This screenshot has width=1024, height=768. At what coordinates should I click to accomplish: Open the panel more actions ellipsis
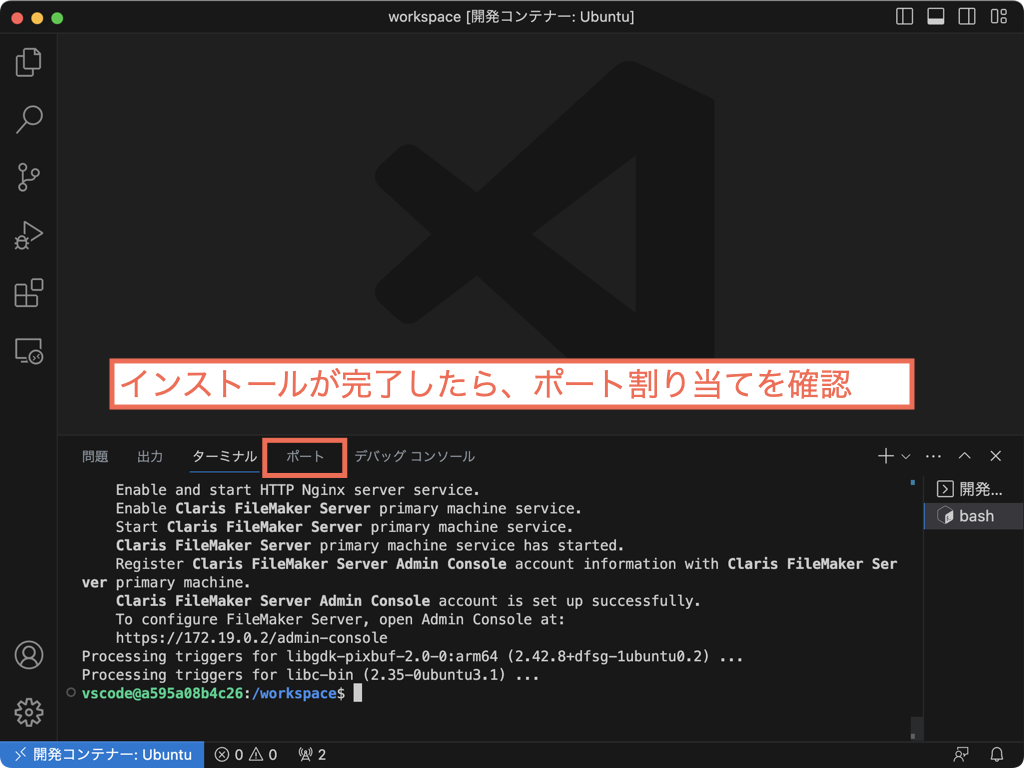tap(934, 456)
